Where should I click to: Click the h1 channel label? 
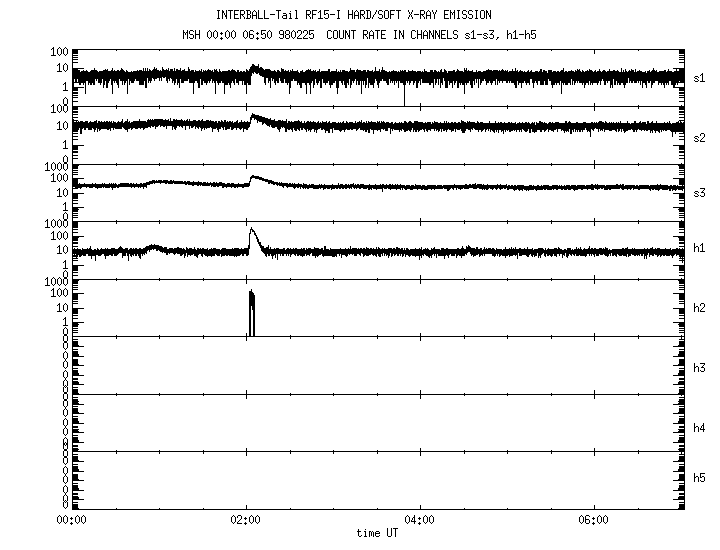(700, 248)
